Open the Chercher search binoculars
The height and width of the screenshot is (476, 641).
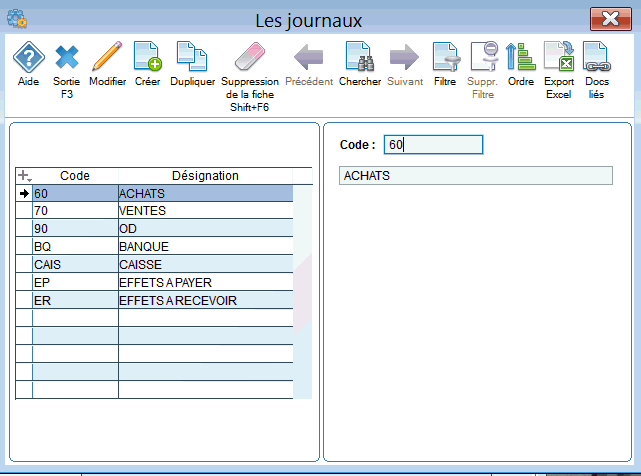tap(360, 59)
